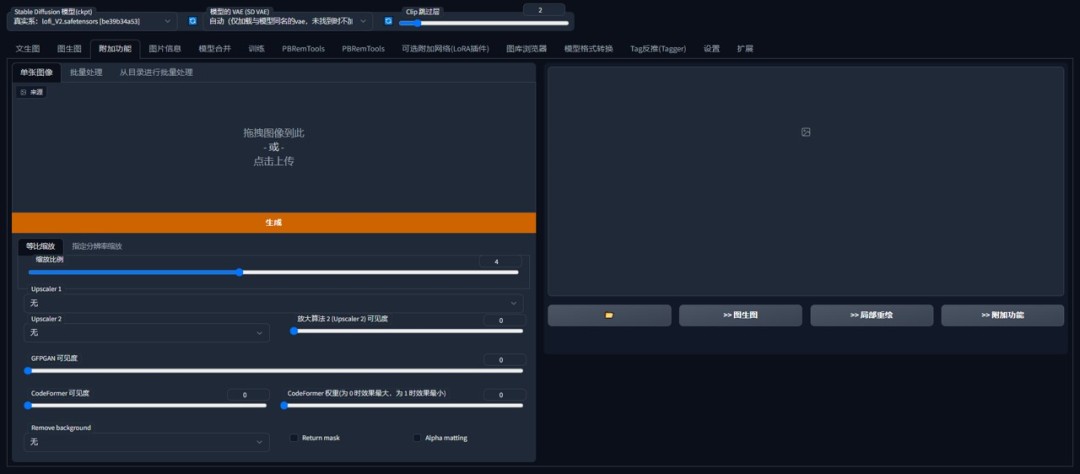Switch to the 文生图 tab
Viewport: 1080px width, 474px height.
click(28, 49)
